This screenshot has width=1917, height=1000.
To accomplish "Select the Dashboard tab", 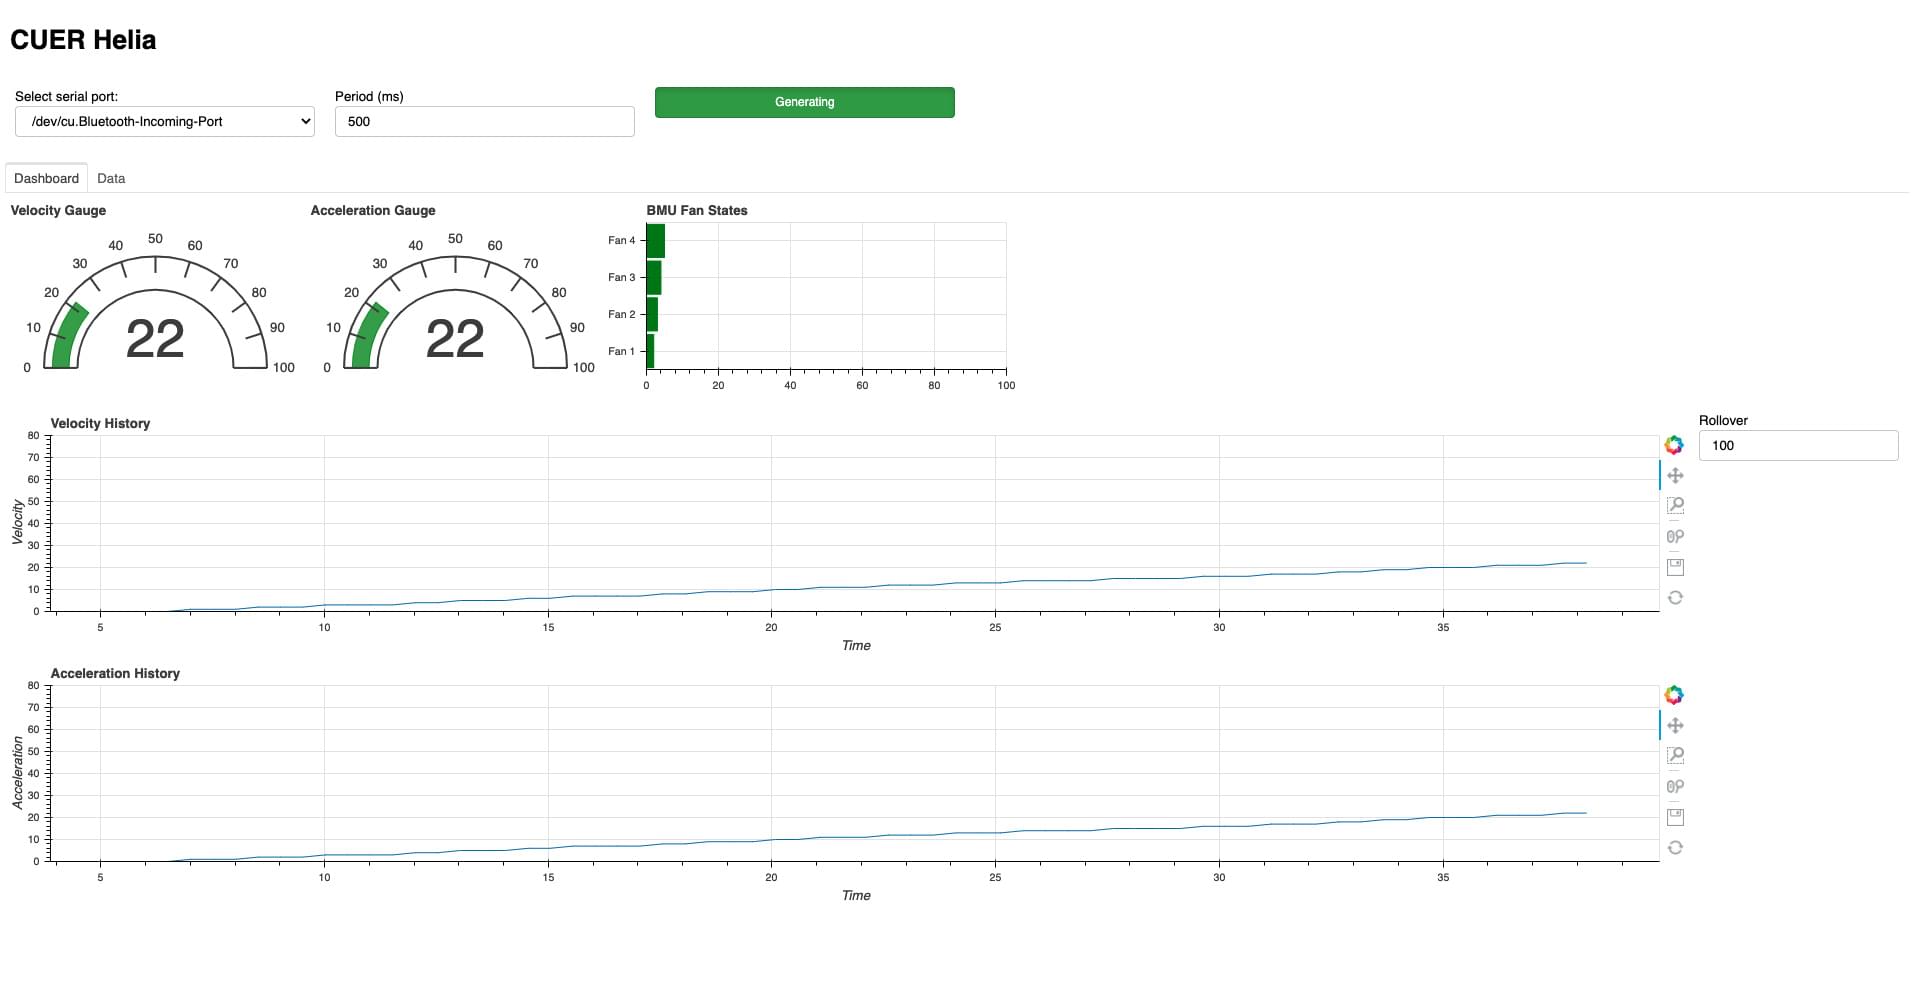I will click(46, 178).
